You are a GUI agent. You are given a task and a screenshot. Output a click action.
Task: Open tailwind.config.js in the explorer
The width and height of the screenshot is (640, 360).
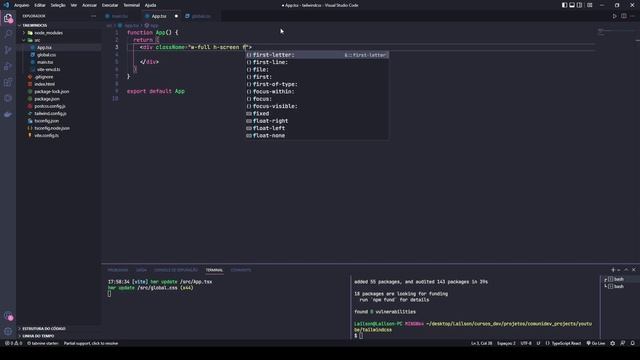tap(50, 113)
